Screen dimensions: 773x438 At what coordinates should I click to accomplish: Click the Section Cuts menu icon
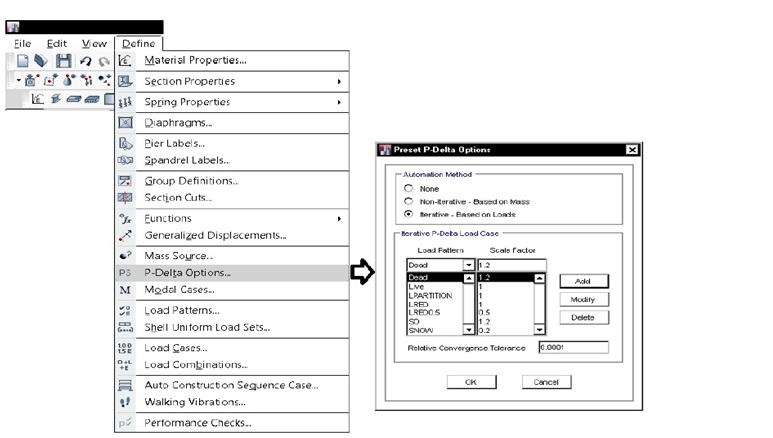125,198
